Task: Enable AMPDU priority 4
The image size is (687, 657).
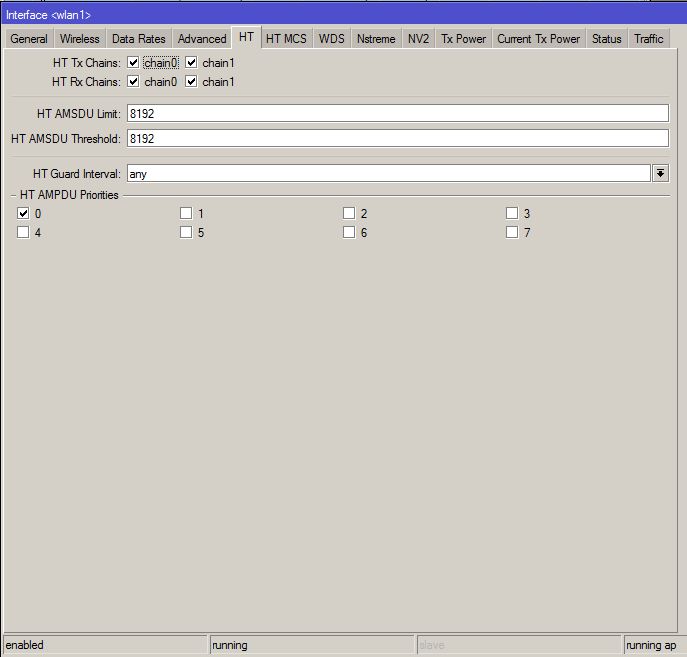Action: coord(23,232)
